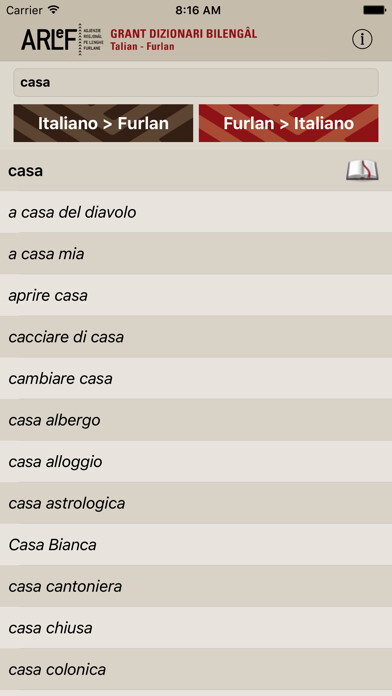392x696 pixels.
Task: Select casa cantoniera from results
Action: [196, 586]
